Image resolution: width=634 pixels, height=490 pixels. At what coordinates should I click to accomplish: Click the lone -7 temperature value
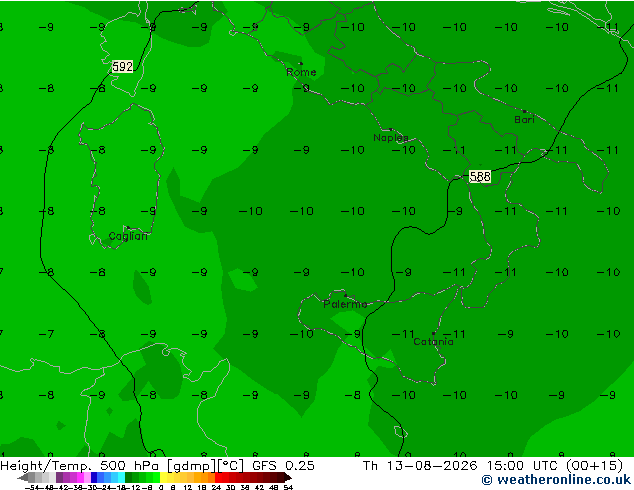click(x=46, y=334)
